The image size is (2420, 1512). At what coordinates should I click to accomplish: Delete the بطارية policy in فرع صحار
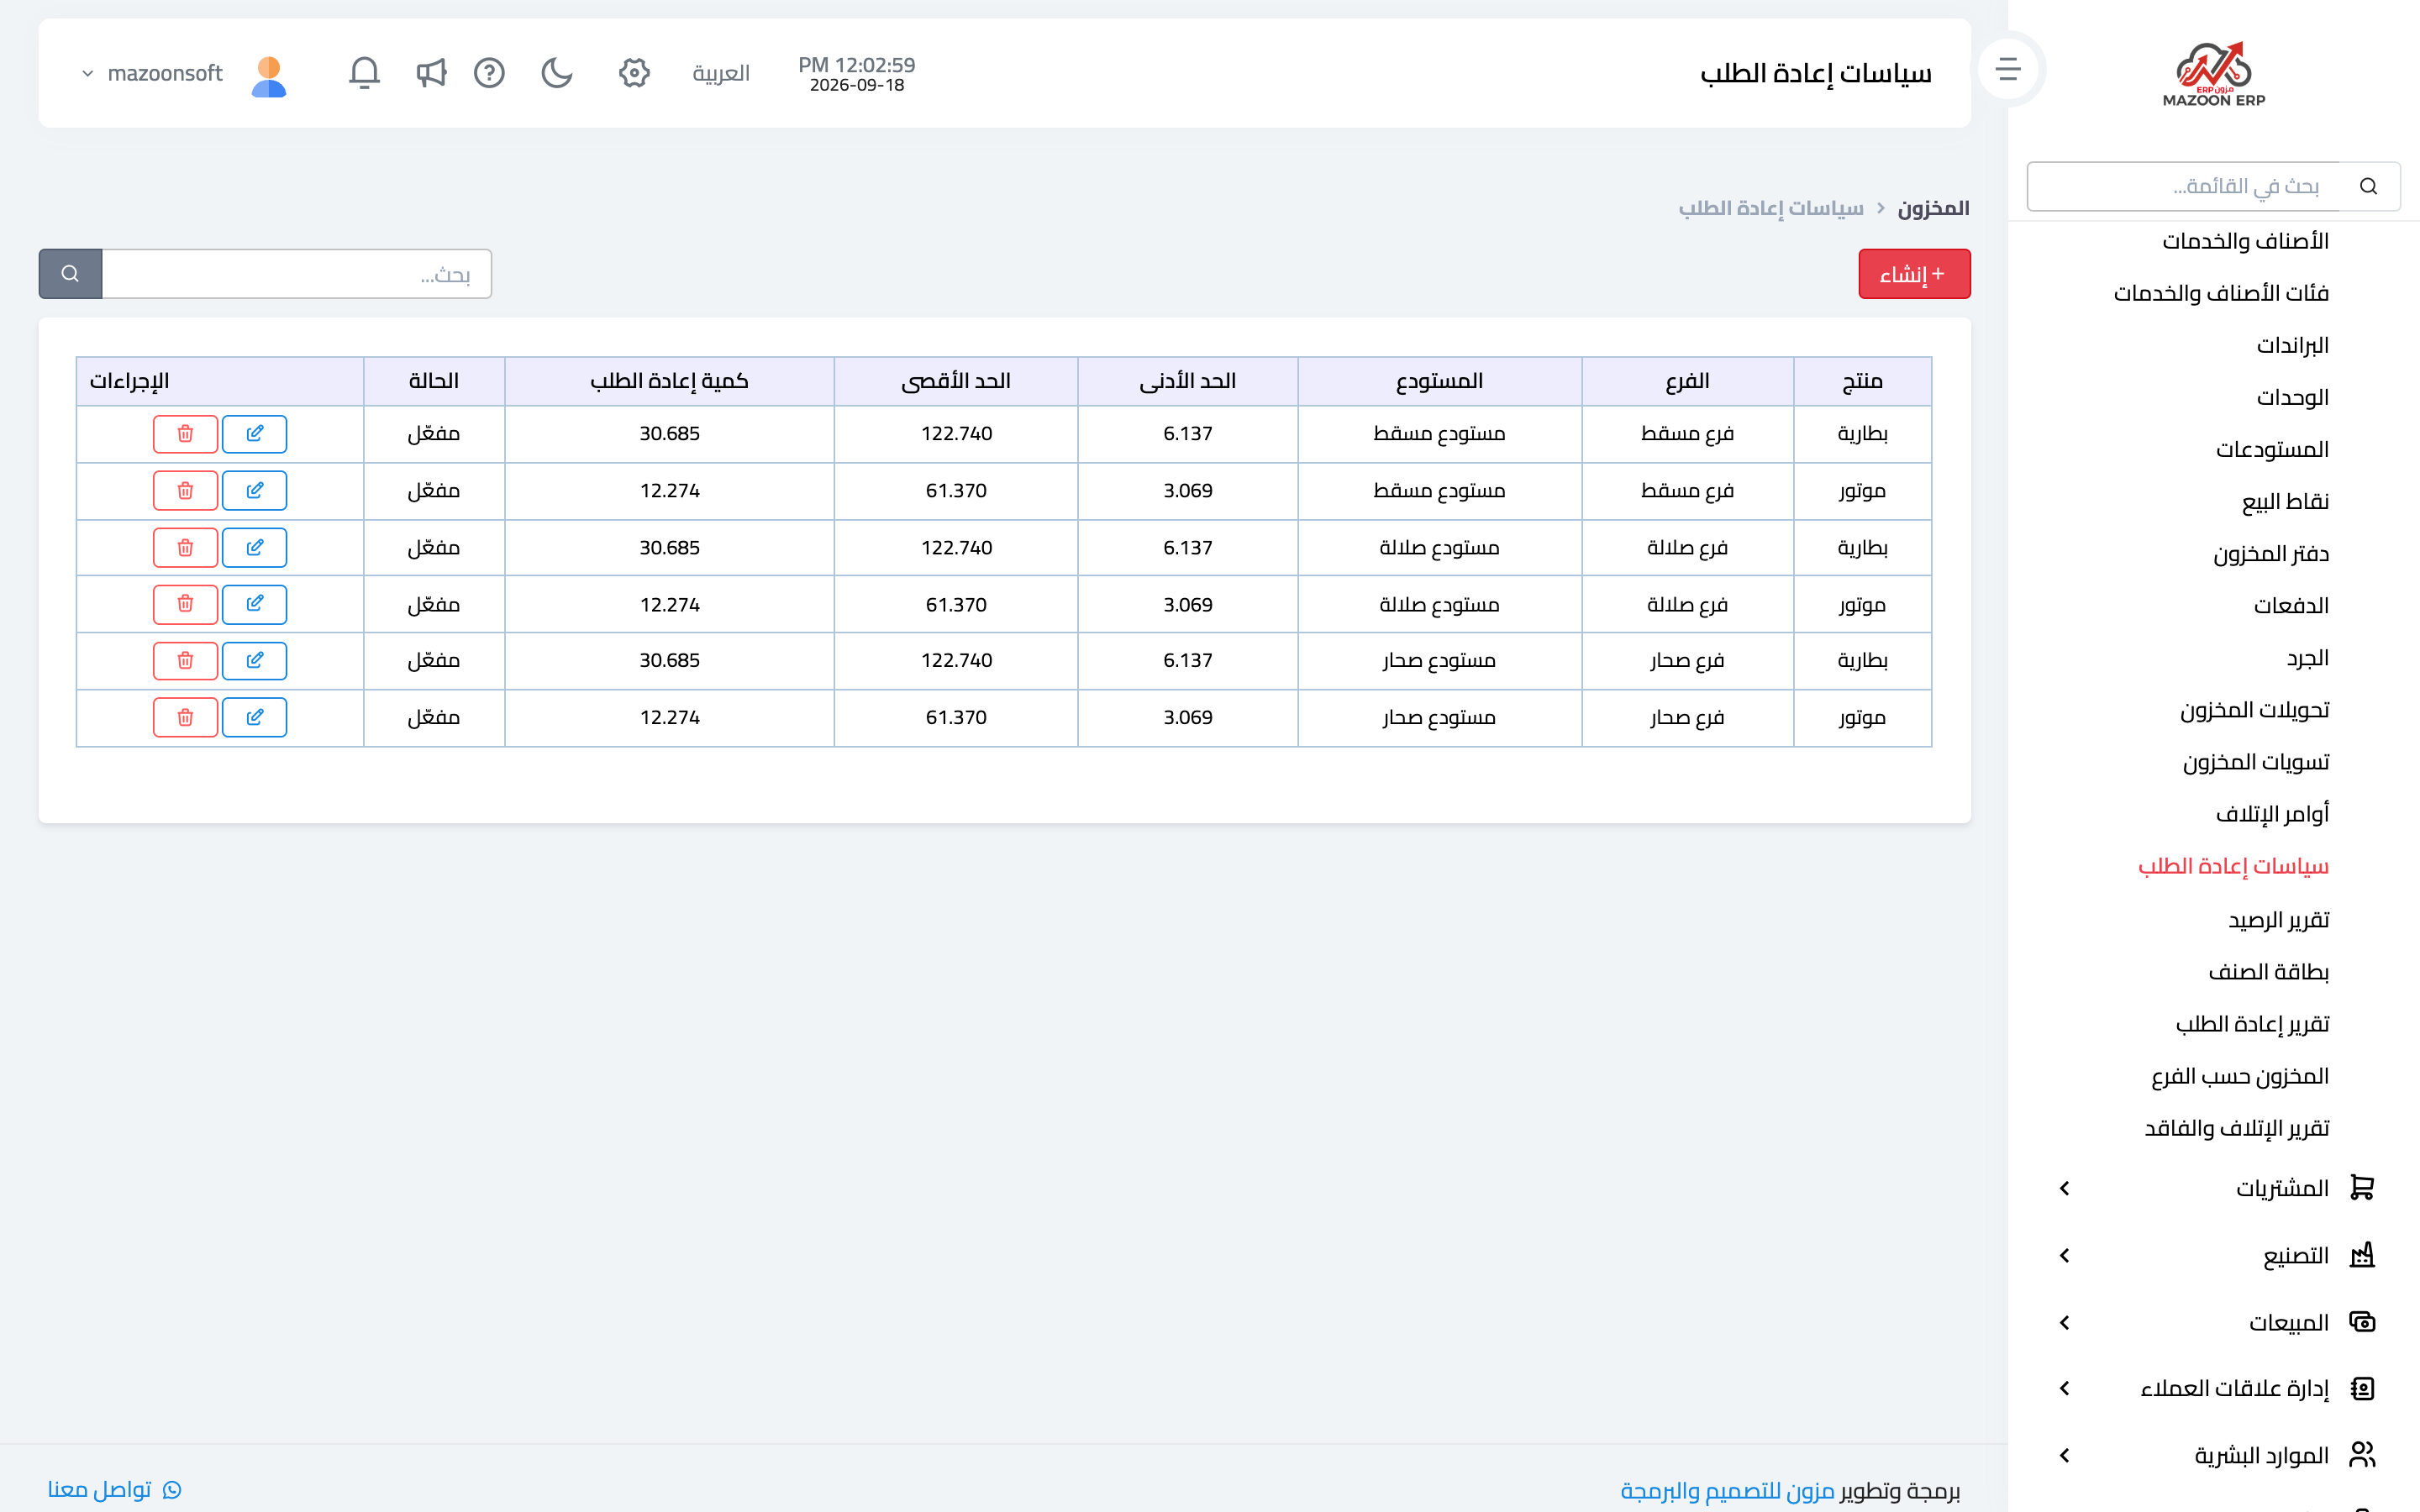185,661
